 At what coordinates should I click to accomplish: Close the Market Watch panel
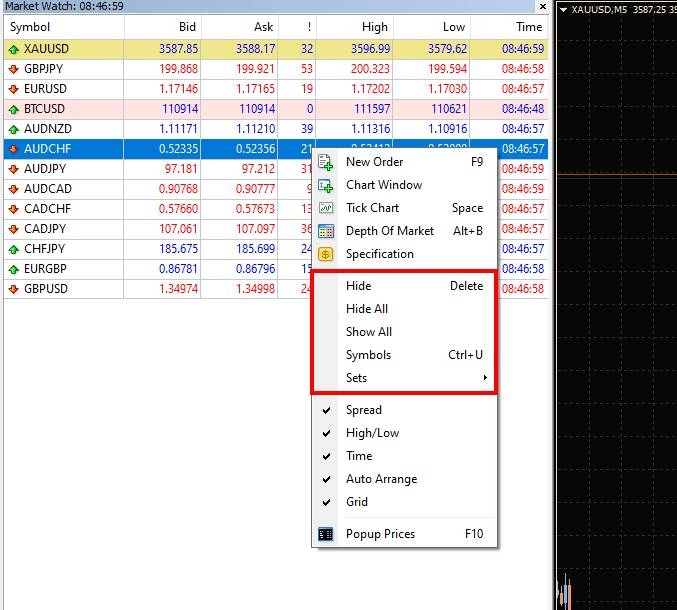pos(543,6)
